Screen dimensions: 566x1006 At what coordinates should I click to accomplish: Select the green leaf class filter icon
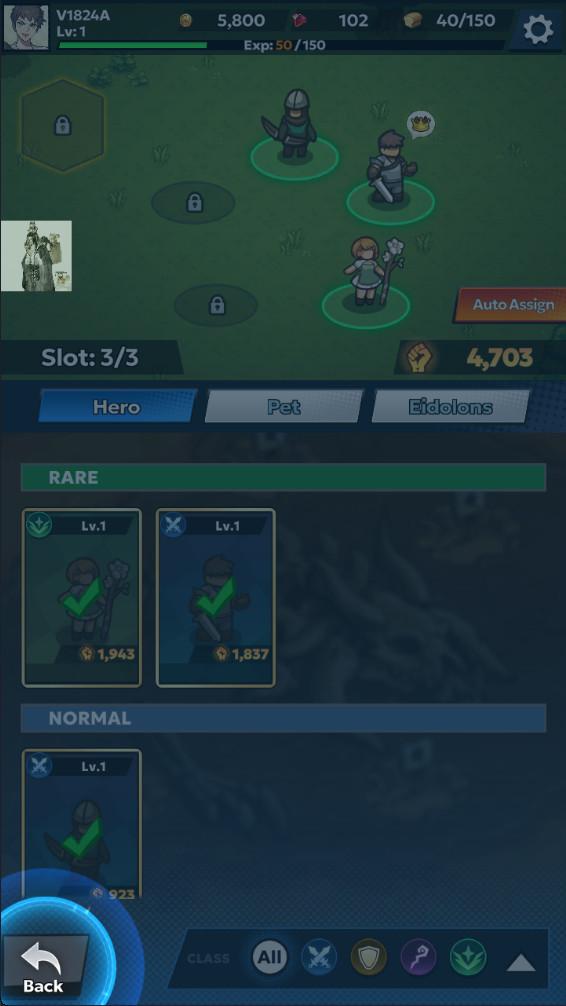468,957
